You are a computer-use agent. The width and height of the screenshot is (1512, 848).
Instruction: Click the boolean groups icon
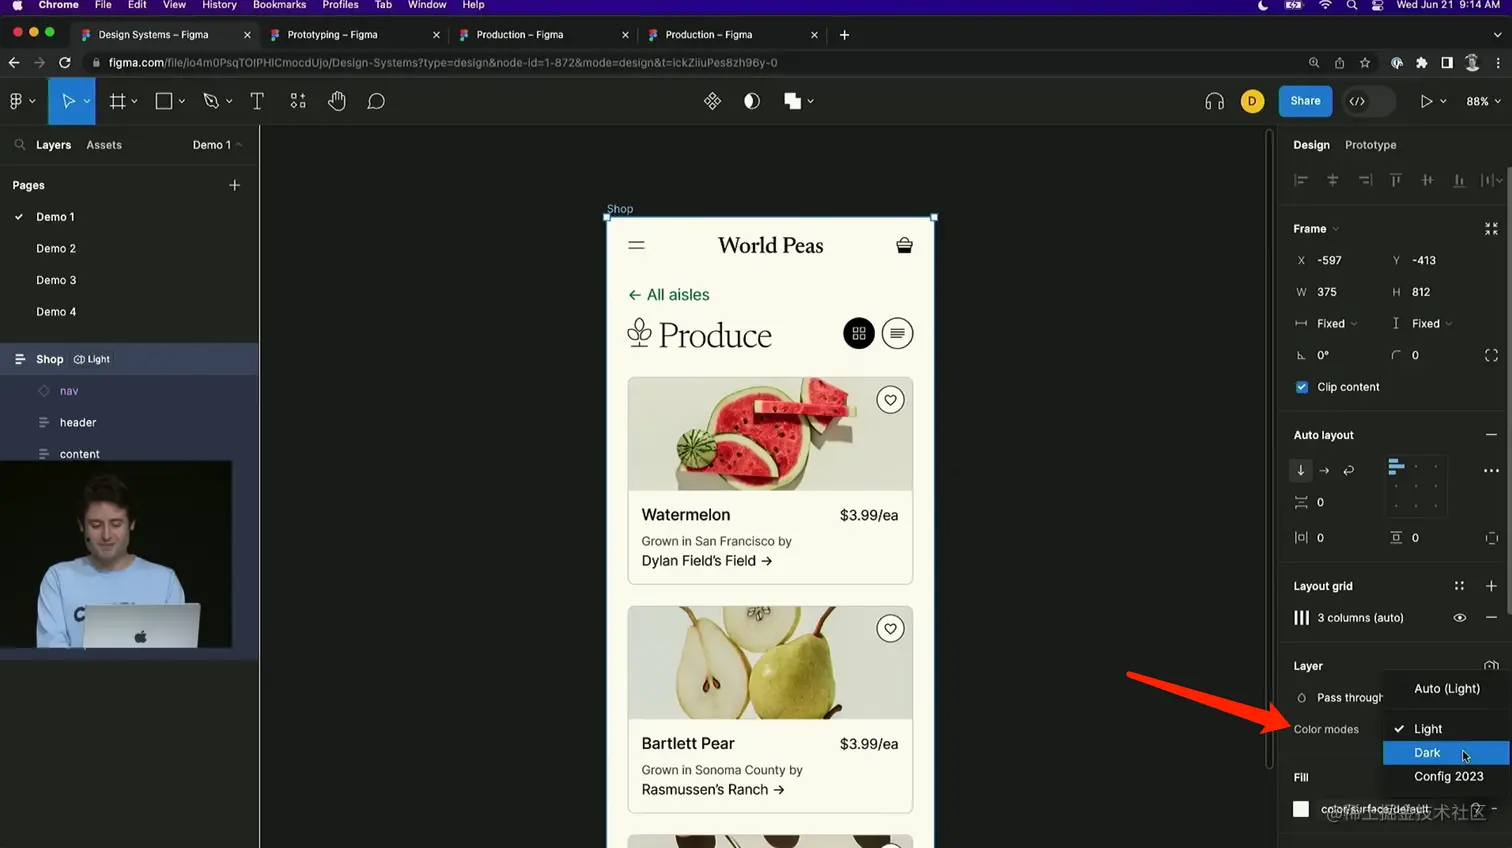coord(792,101)
